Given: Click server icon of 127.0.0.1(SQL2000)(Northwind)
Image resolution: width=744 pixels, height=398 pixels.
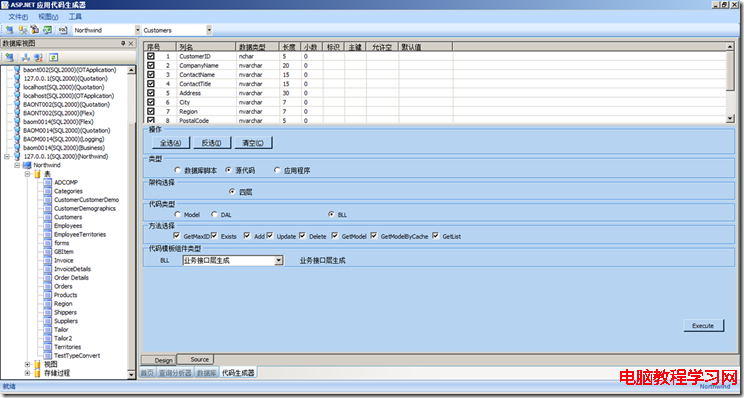Looking at the screenshot, I should click(x=18, y=157).
